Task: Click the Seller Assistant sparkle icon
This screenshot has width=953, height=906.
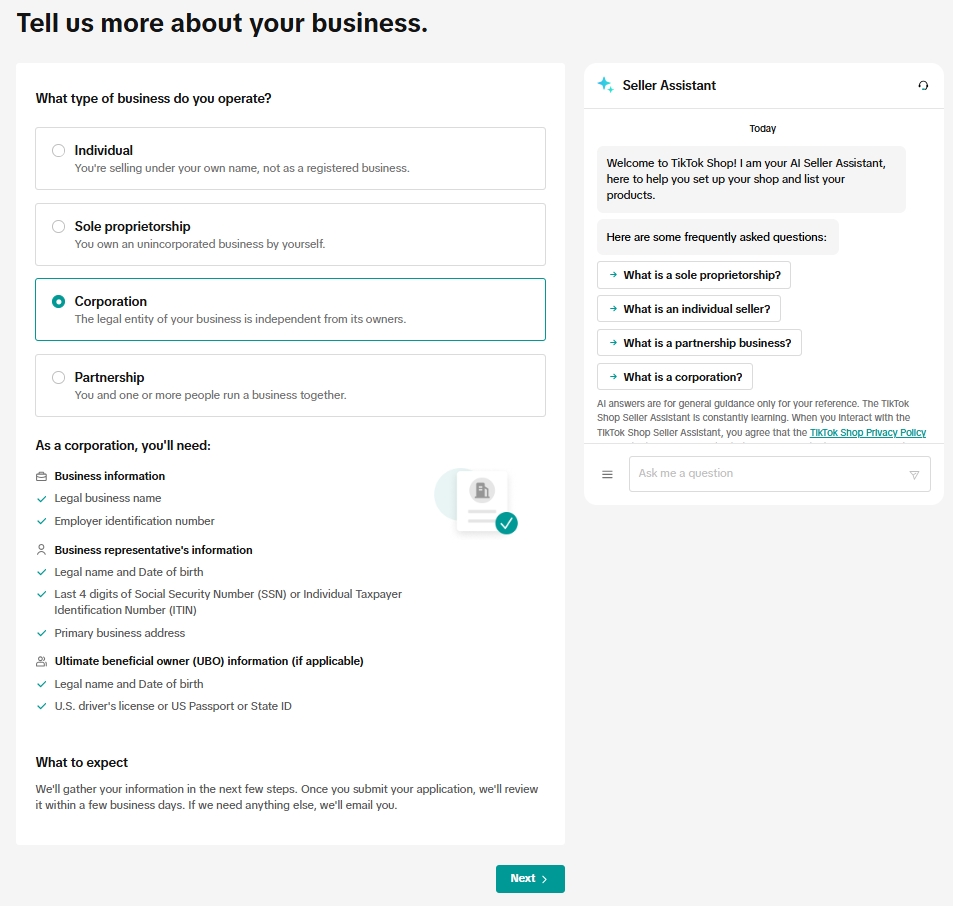Action: [x=605, y=85]
